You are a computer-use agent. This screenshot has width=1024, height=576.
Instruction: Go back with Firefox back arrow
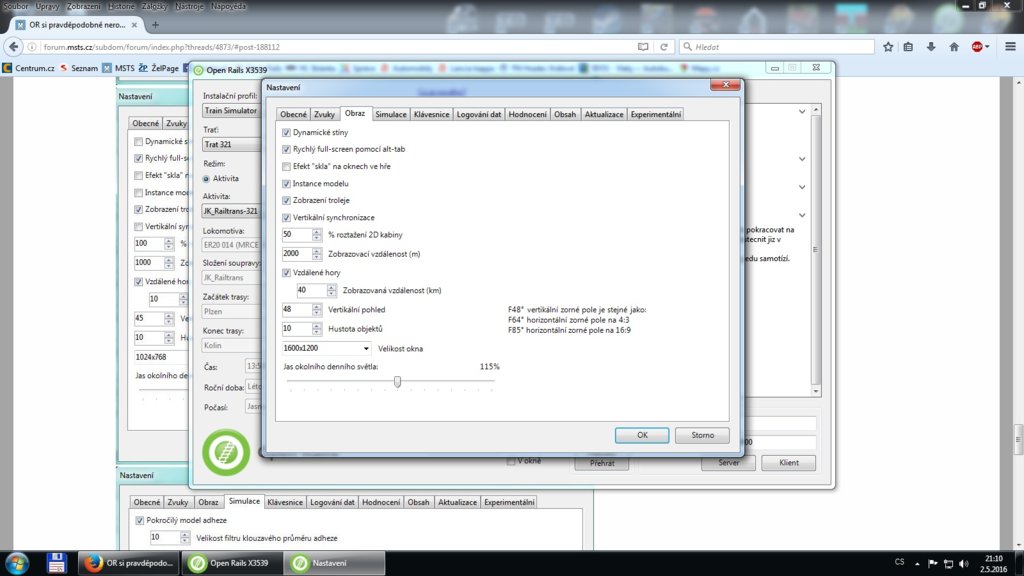[14, 47]
